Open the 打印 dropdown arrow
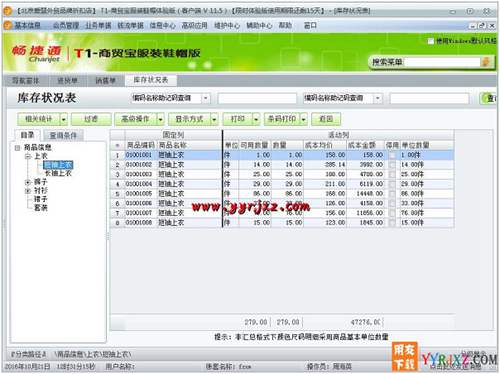500x374 pixels. (256, 119)
